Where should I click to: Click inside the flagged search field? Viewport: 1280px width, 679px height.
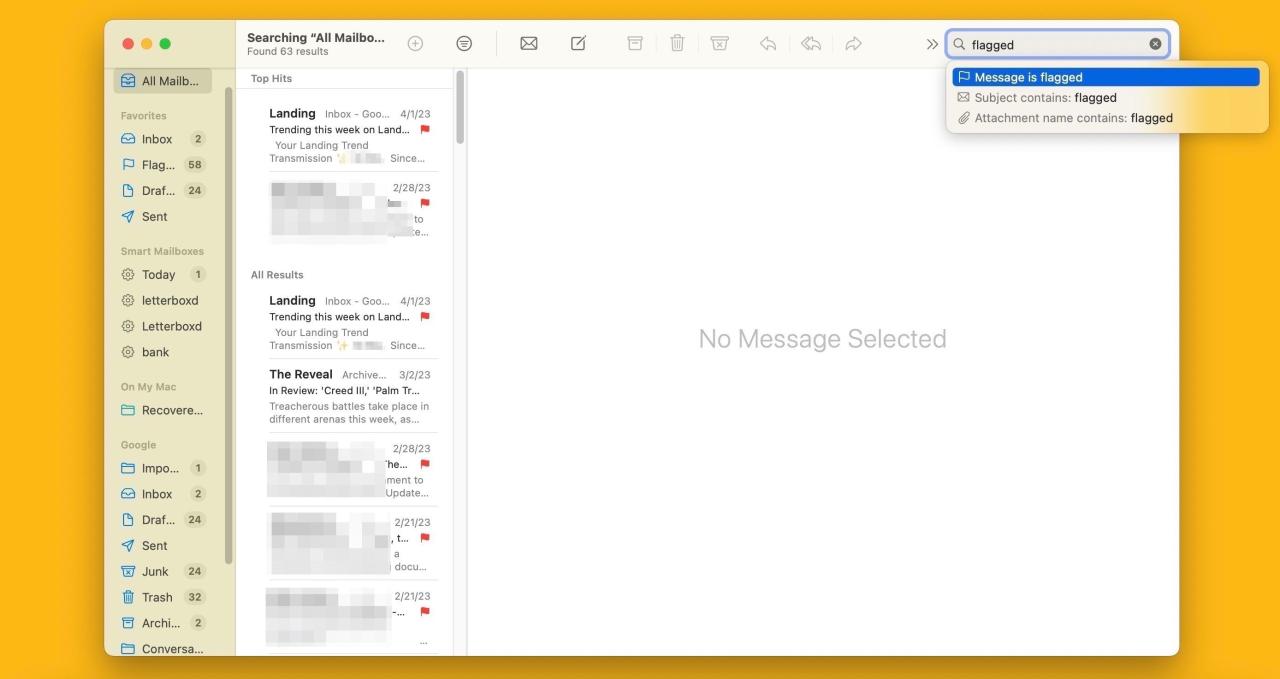(x=1058, y=44)
